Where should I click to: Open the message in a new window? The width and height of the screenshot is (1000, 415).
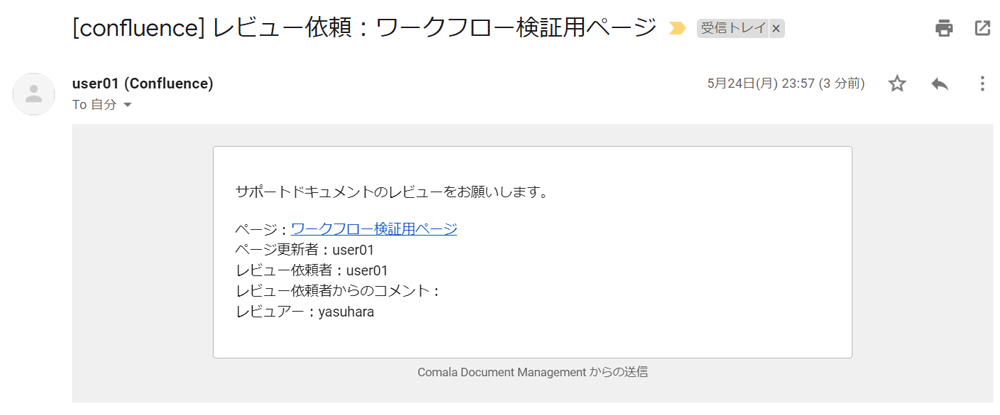[982, 28]
